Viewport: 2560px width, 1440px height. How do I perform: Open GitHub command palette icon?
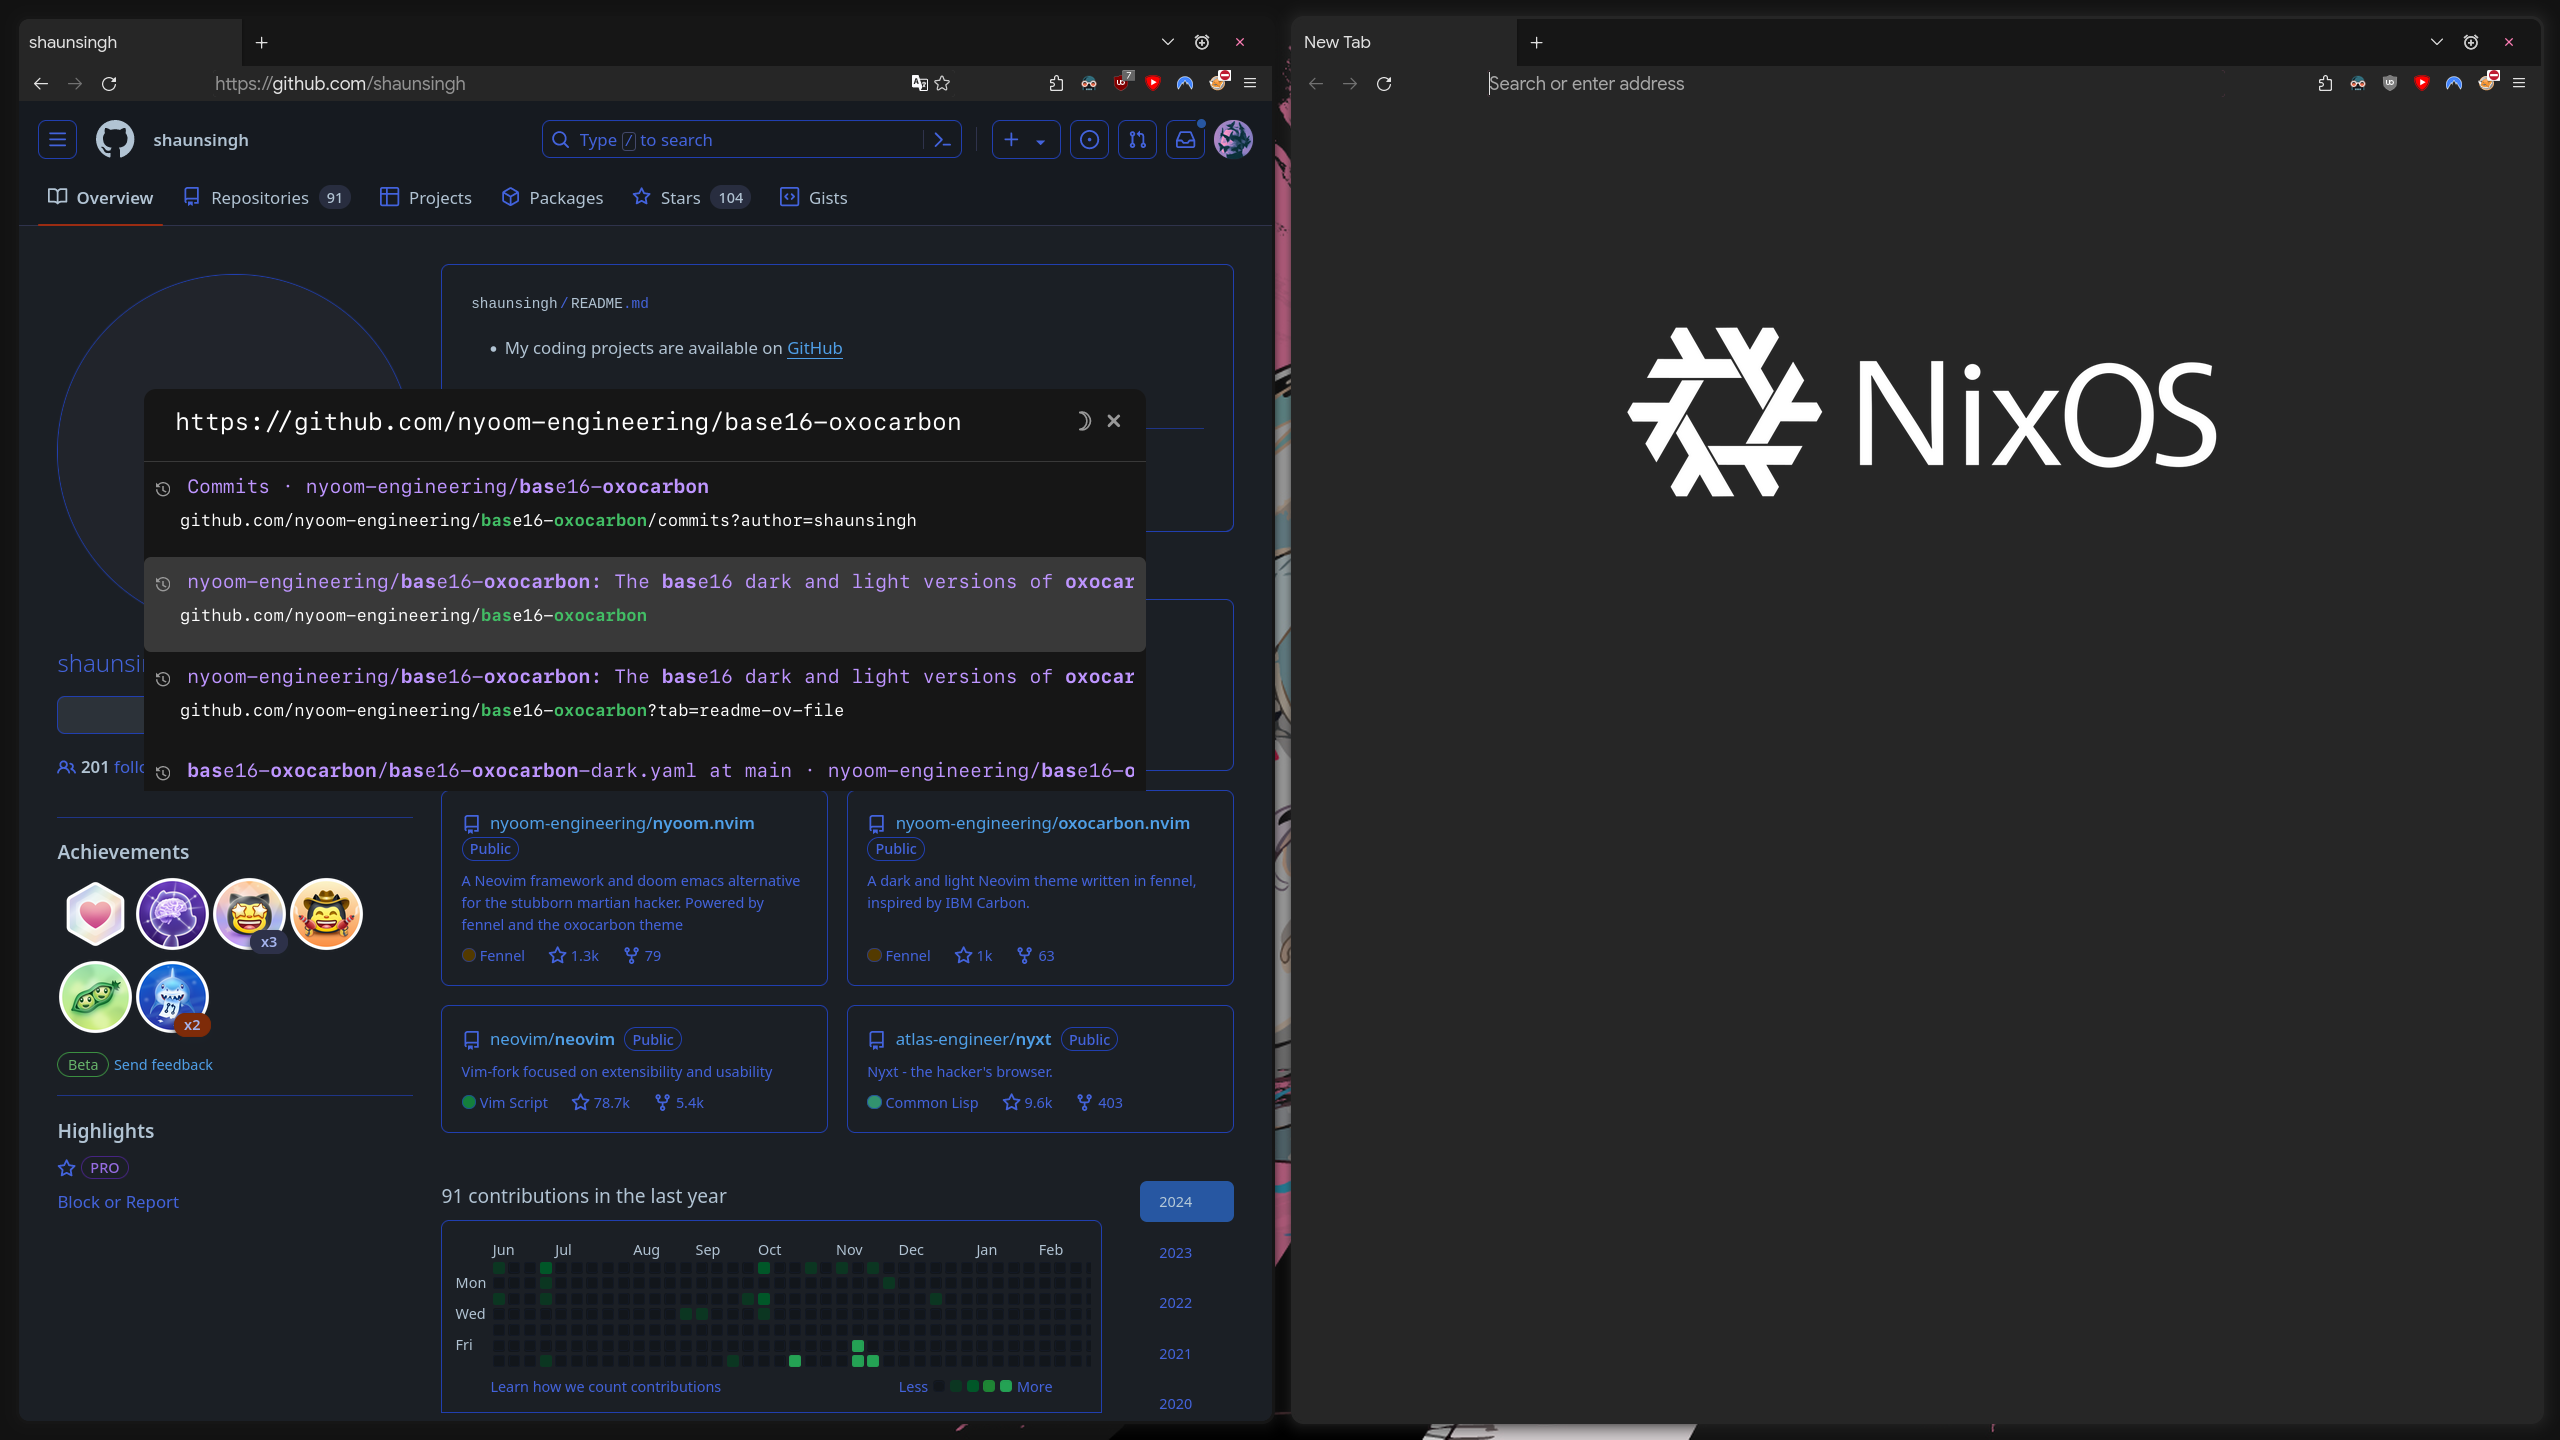pos(942,140)
